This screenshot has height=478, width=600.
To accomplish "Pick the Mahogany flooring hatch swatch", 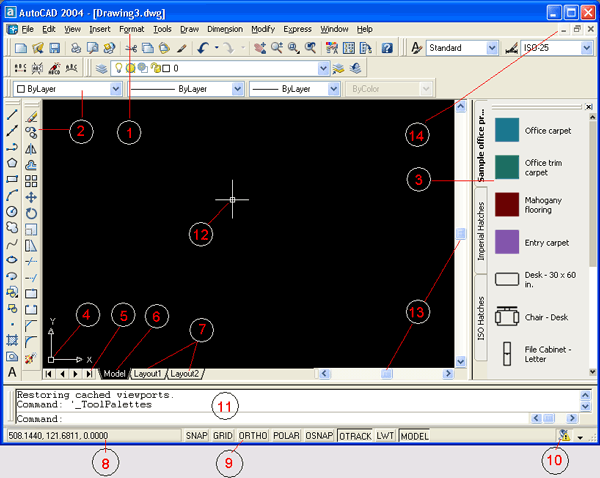I will pos(507,206).
